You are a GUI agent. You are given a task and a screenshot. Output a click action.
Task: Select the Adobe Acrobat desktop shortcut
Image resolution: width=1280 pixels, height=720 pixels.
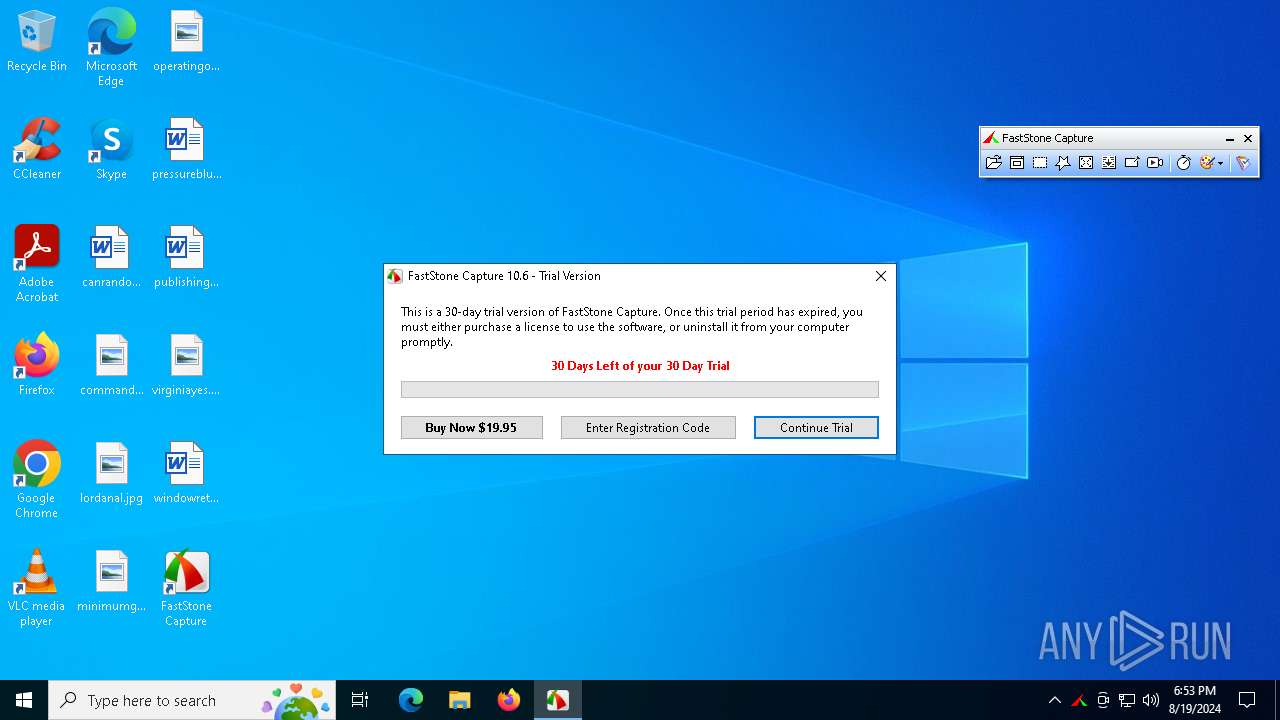tap(37, 264)
